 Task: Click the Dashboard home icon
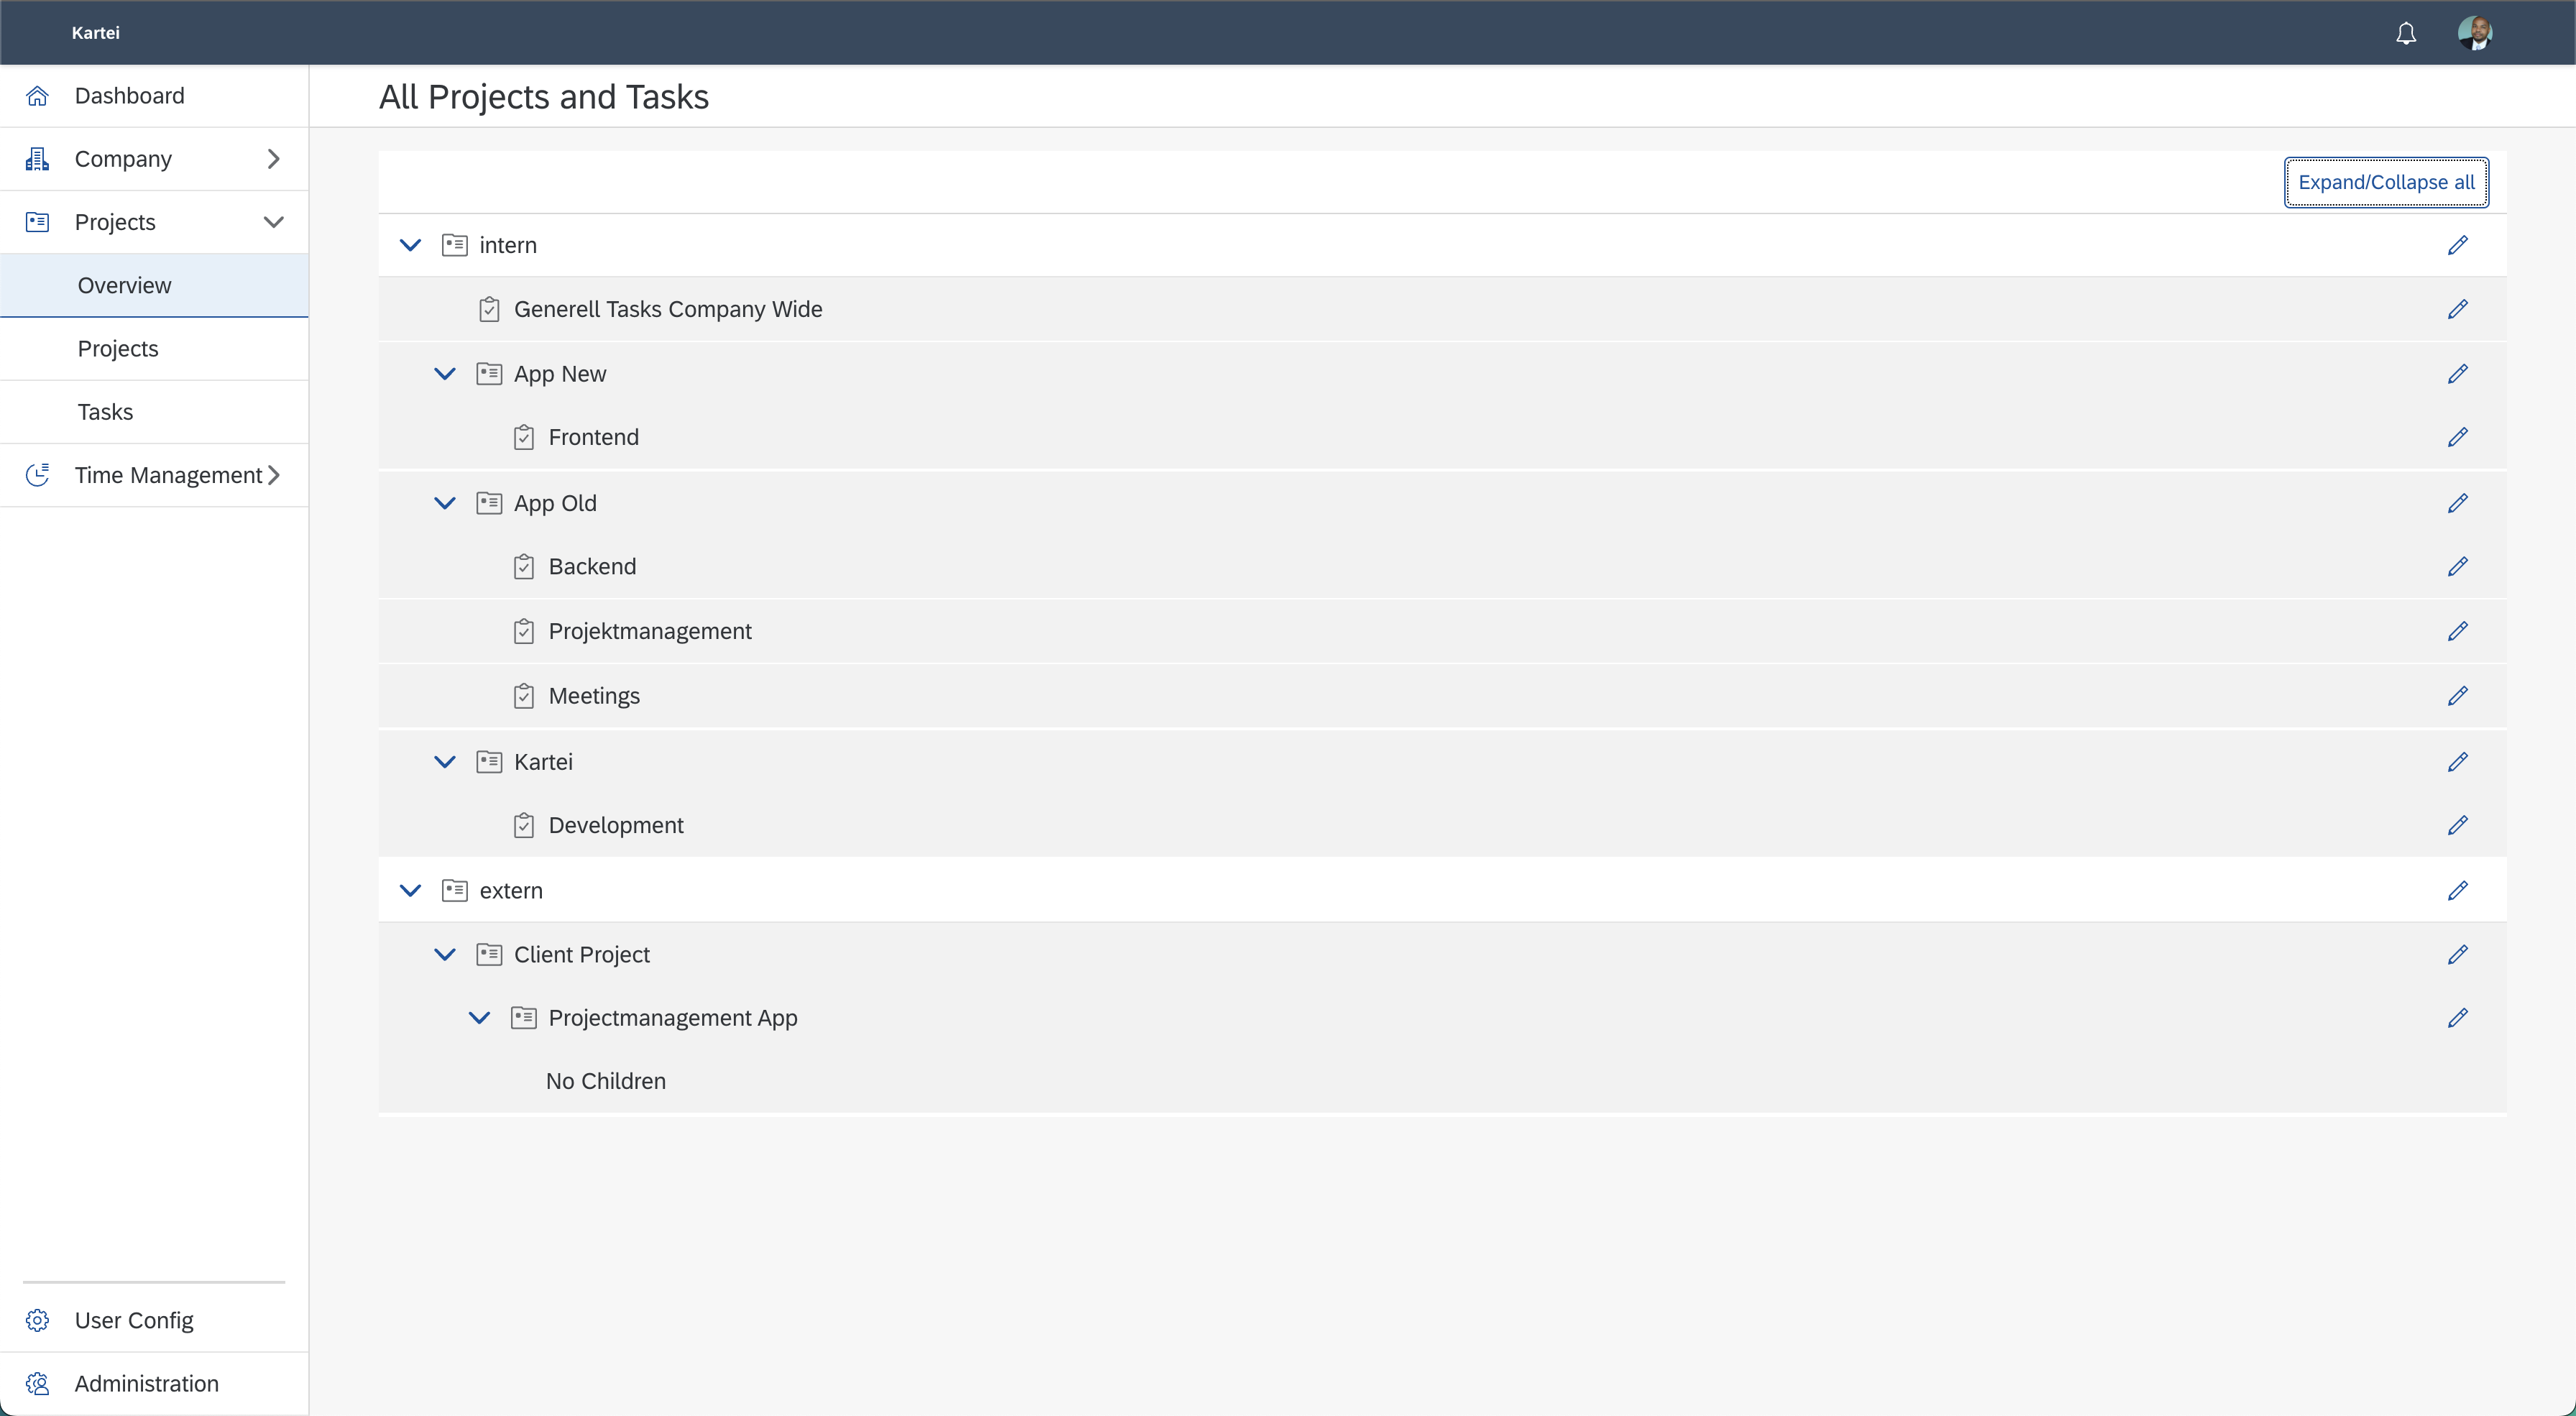(37, 96)
